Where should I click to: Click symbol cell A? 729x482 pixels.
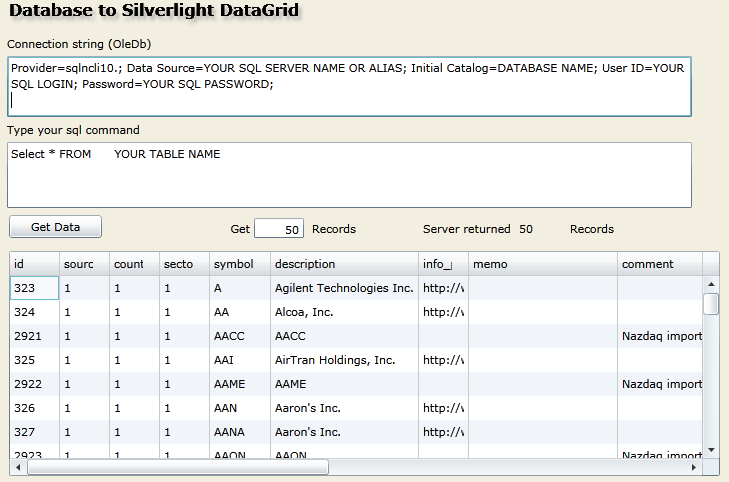tap(240, 288)
